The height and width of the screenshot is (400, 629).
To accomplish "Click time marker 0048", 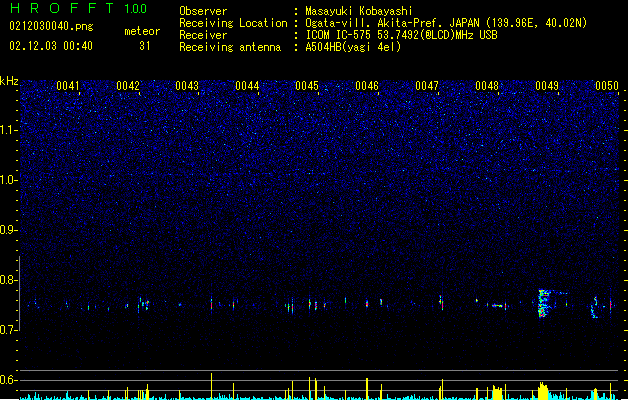I will click(487, 86).
